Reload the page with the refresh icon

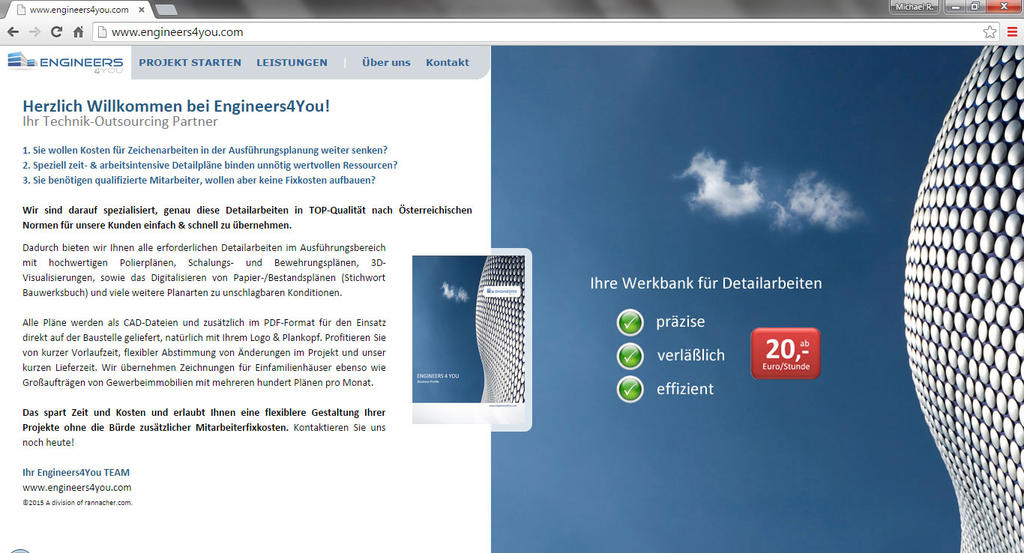point(57,32)
